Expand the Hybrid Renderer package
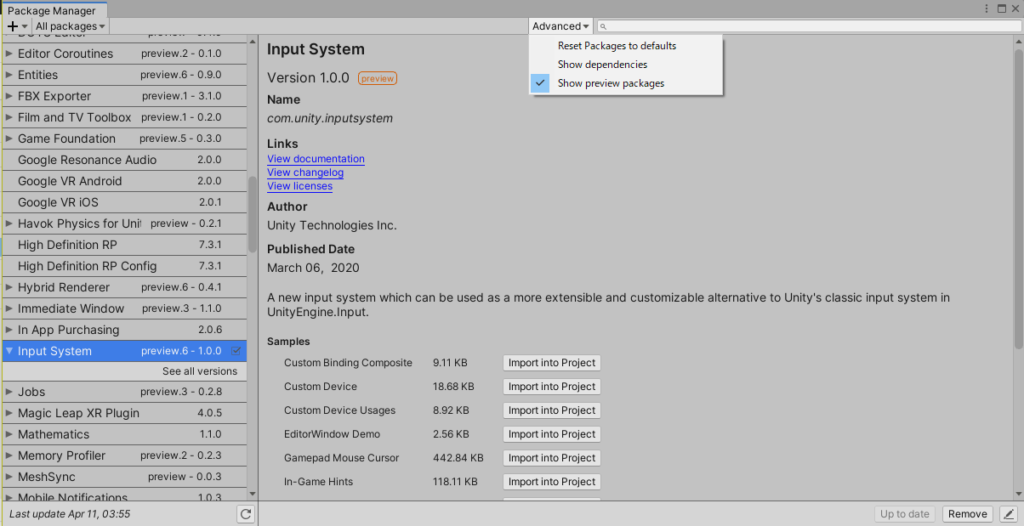This screenshot has height=526, width=1024. (9, 288)
